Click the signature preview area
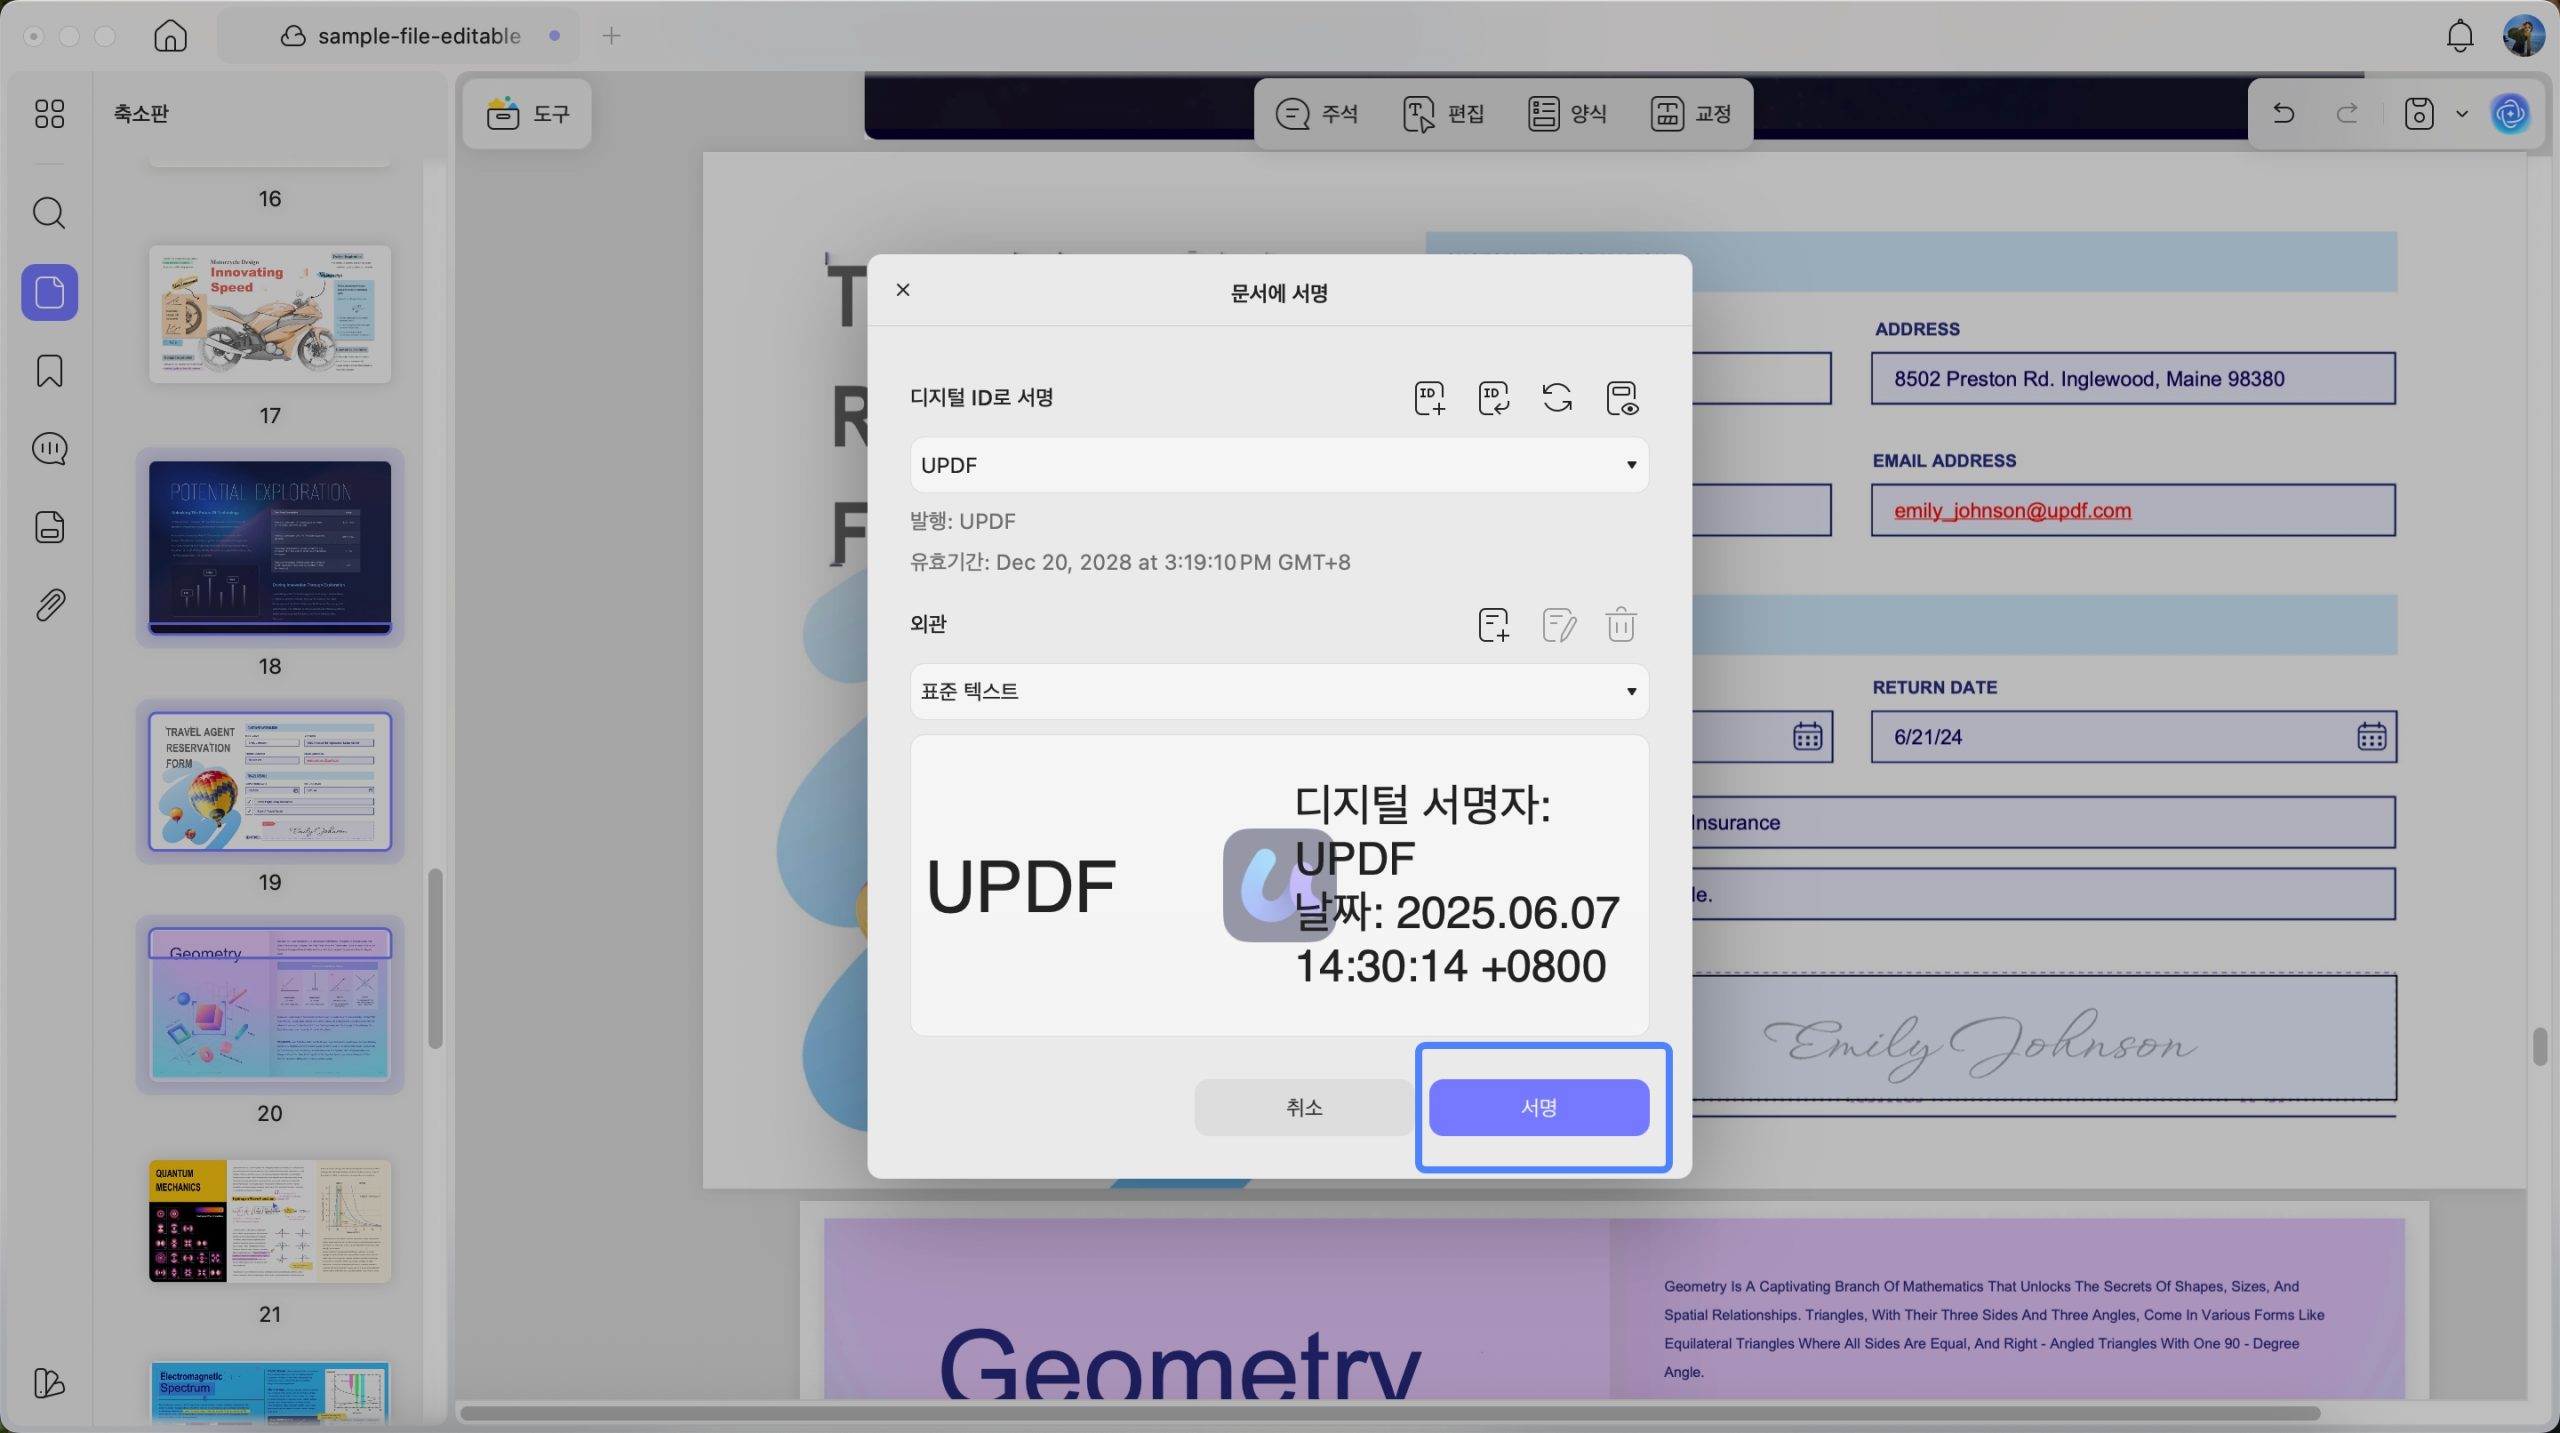The height and width of the screenshot is (1433, 2560). coord(1279,885)
